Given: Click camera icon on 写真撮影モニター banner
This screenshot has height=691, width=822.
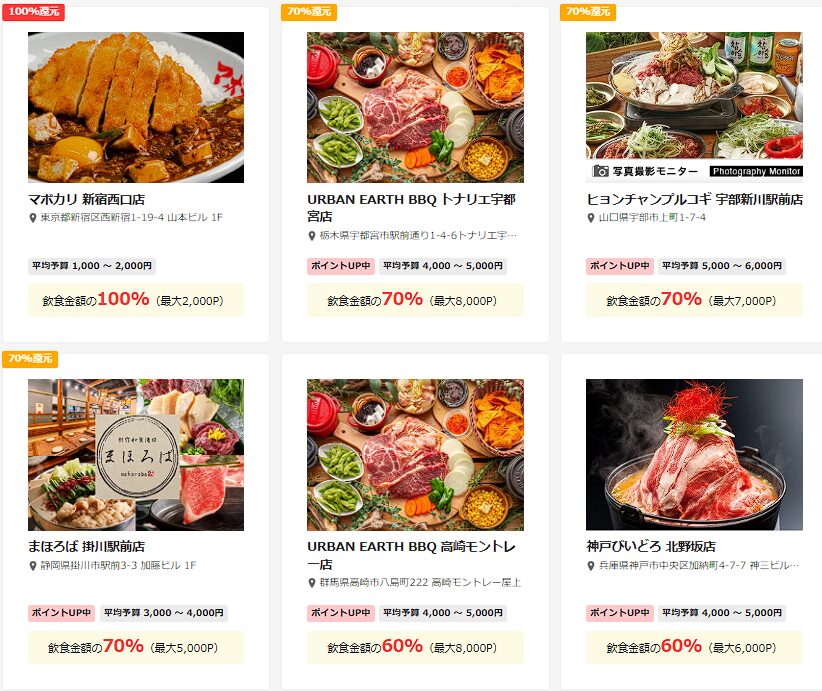Looking at the screenshot, I should 600,171.
